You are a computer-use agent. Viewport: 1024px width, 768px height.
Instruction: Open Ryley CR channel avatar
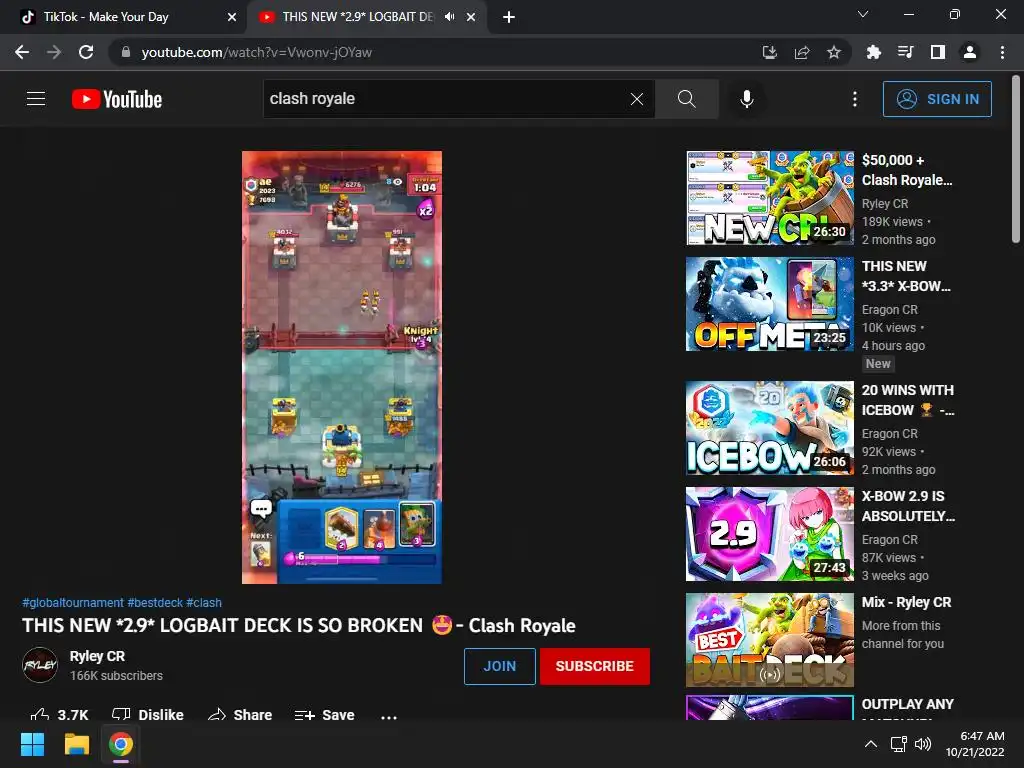pos(40,665)
